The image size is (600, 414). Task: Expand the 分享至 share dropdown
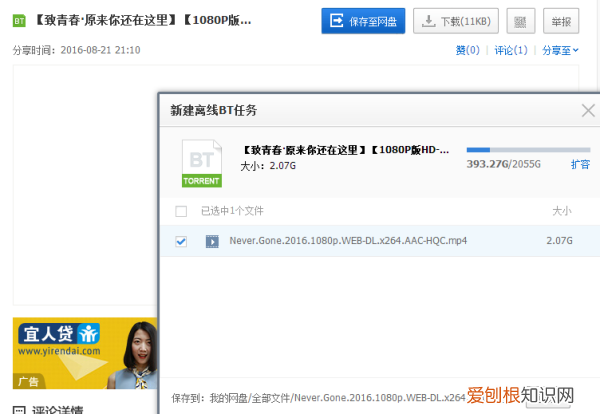click(560, 50)
